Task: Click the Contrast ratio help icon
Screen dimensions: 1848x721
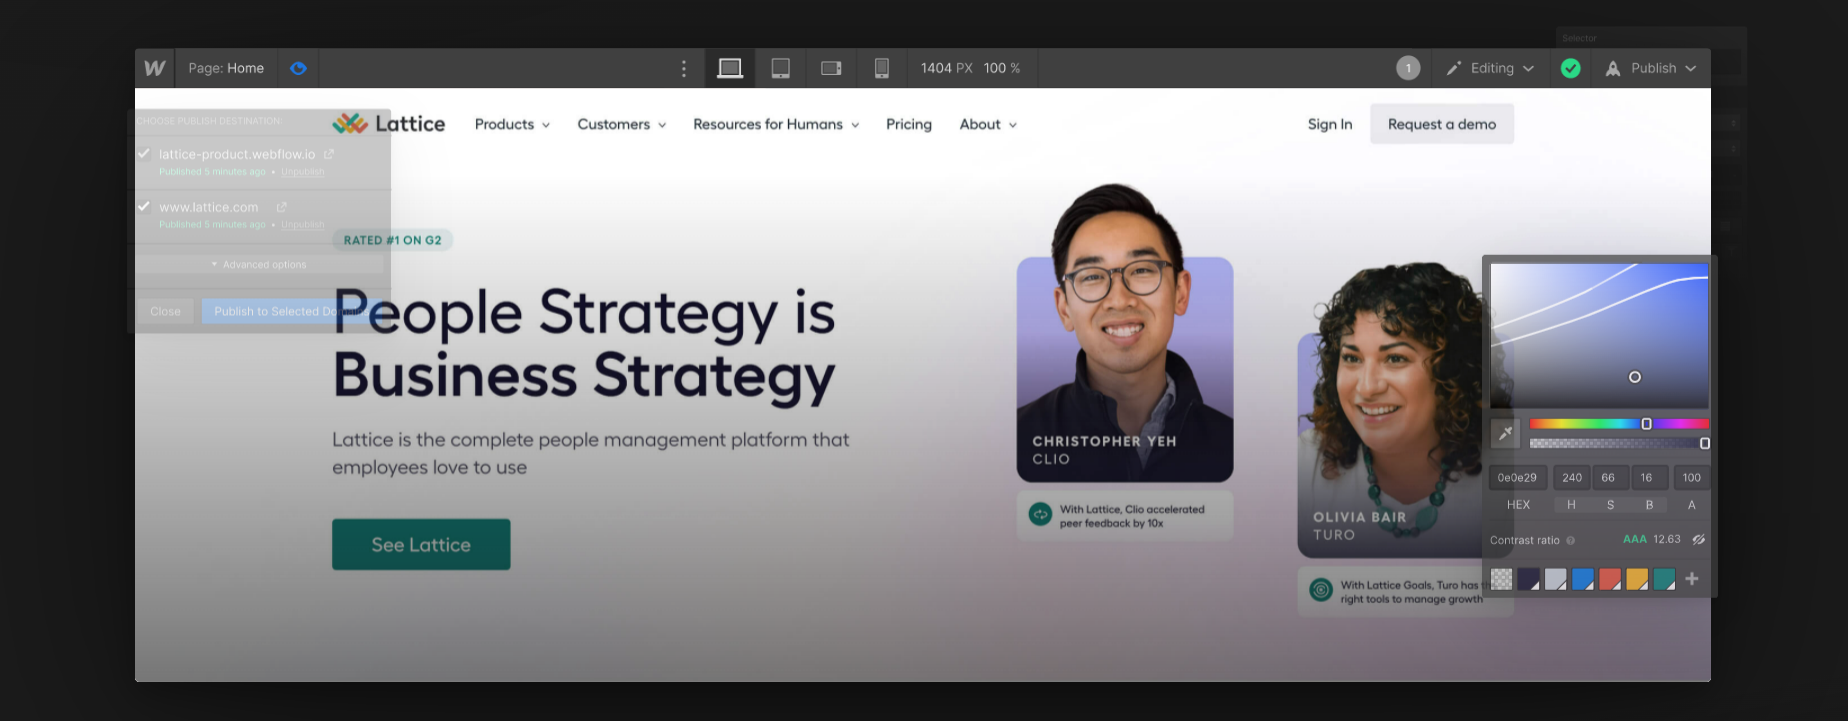Action: pyautogui.click(x=1570, y=540)
